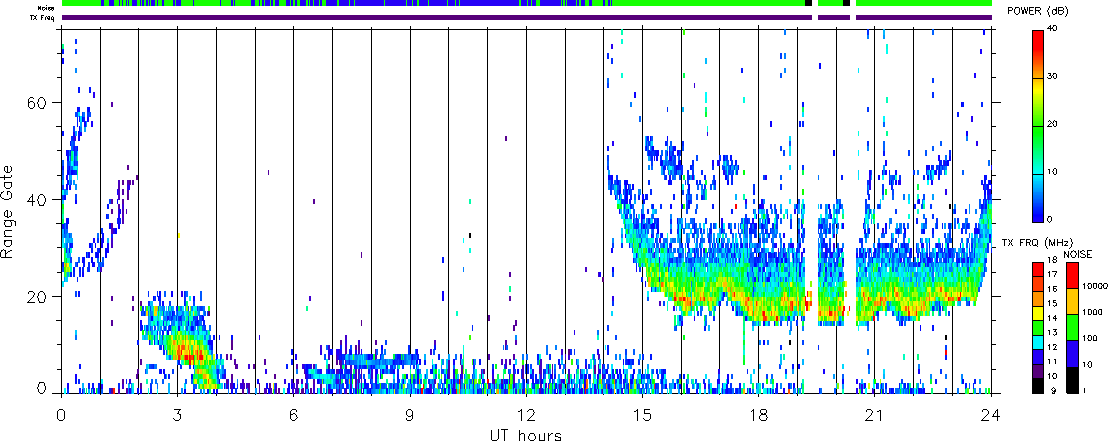Click the UT hours axis title
This screenshot has width=1108, height=441.
tap(526, 434)
